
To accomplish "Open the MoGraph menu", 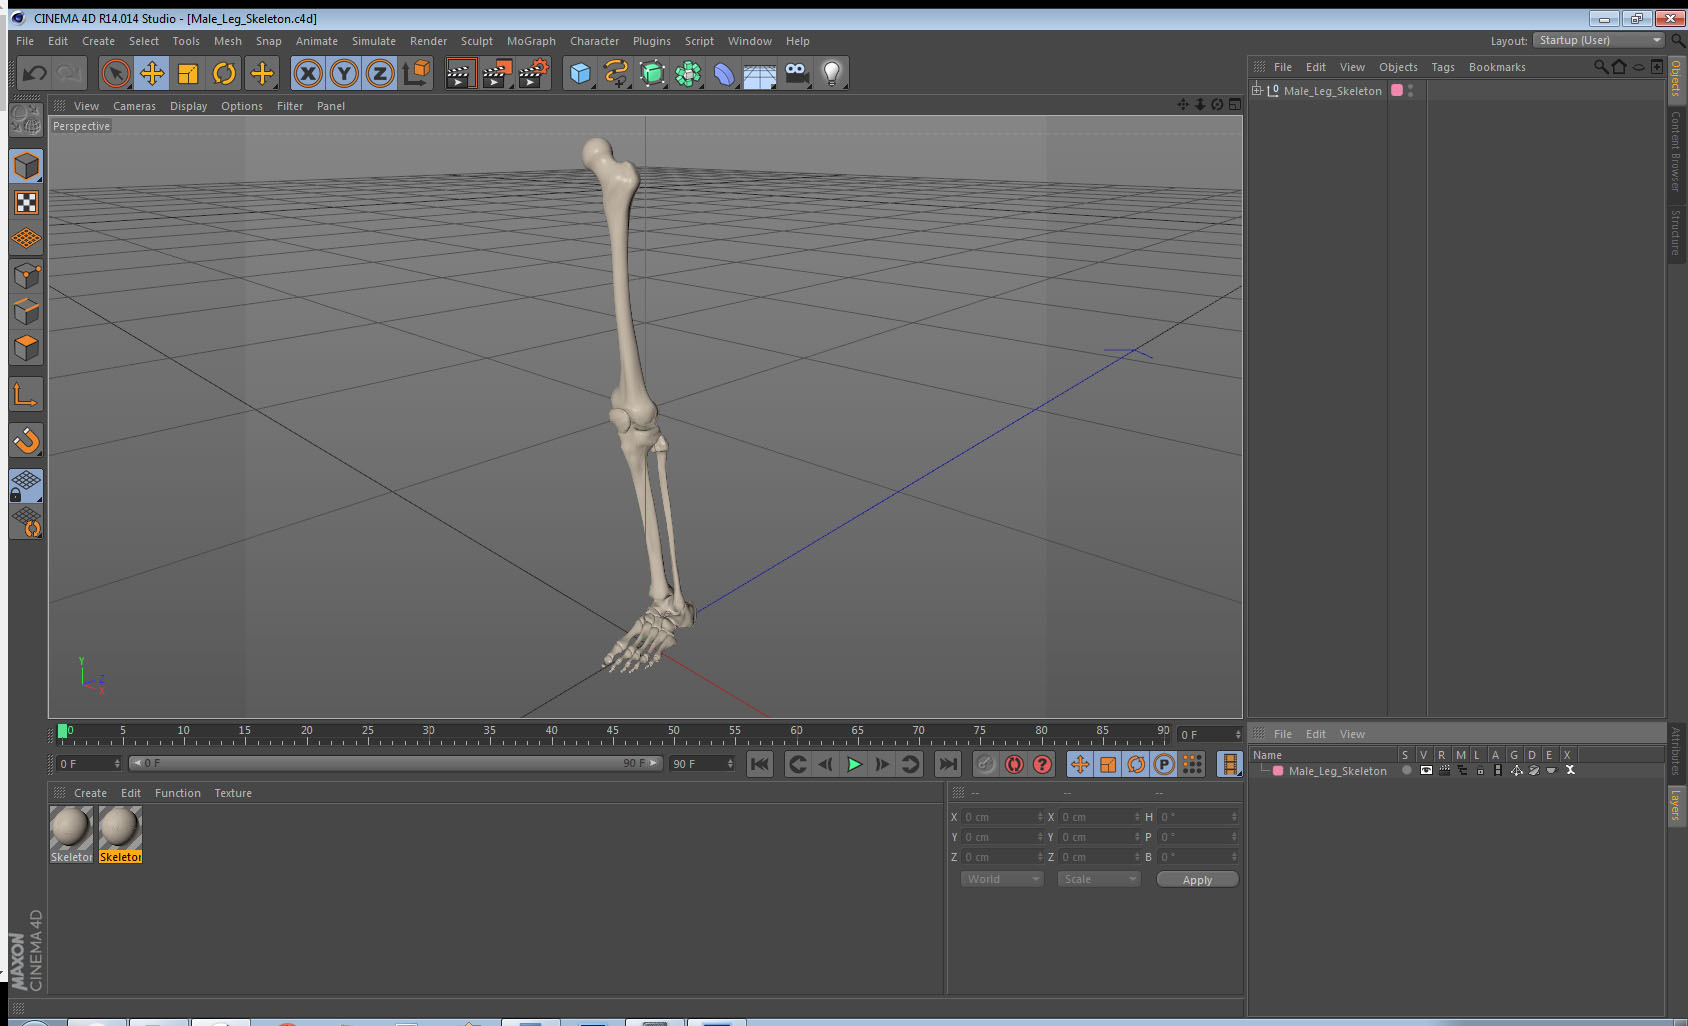I will pos(531,41).
